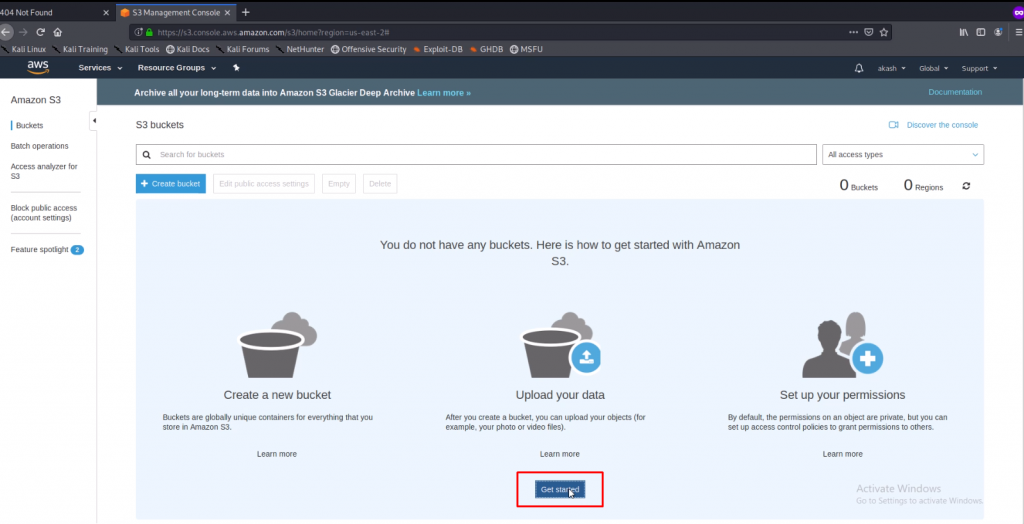Screen dimensions: 1024x524
Task: Click the 0 Regions count text
Action: click(x=923, y=186)
